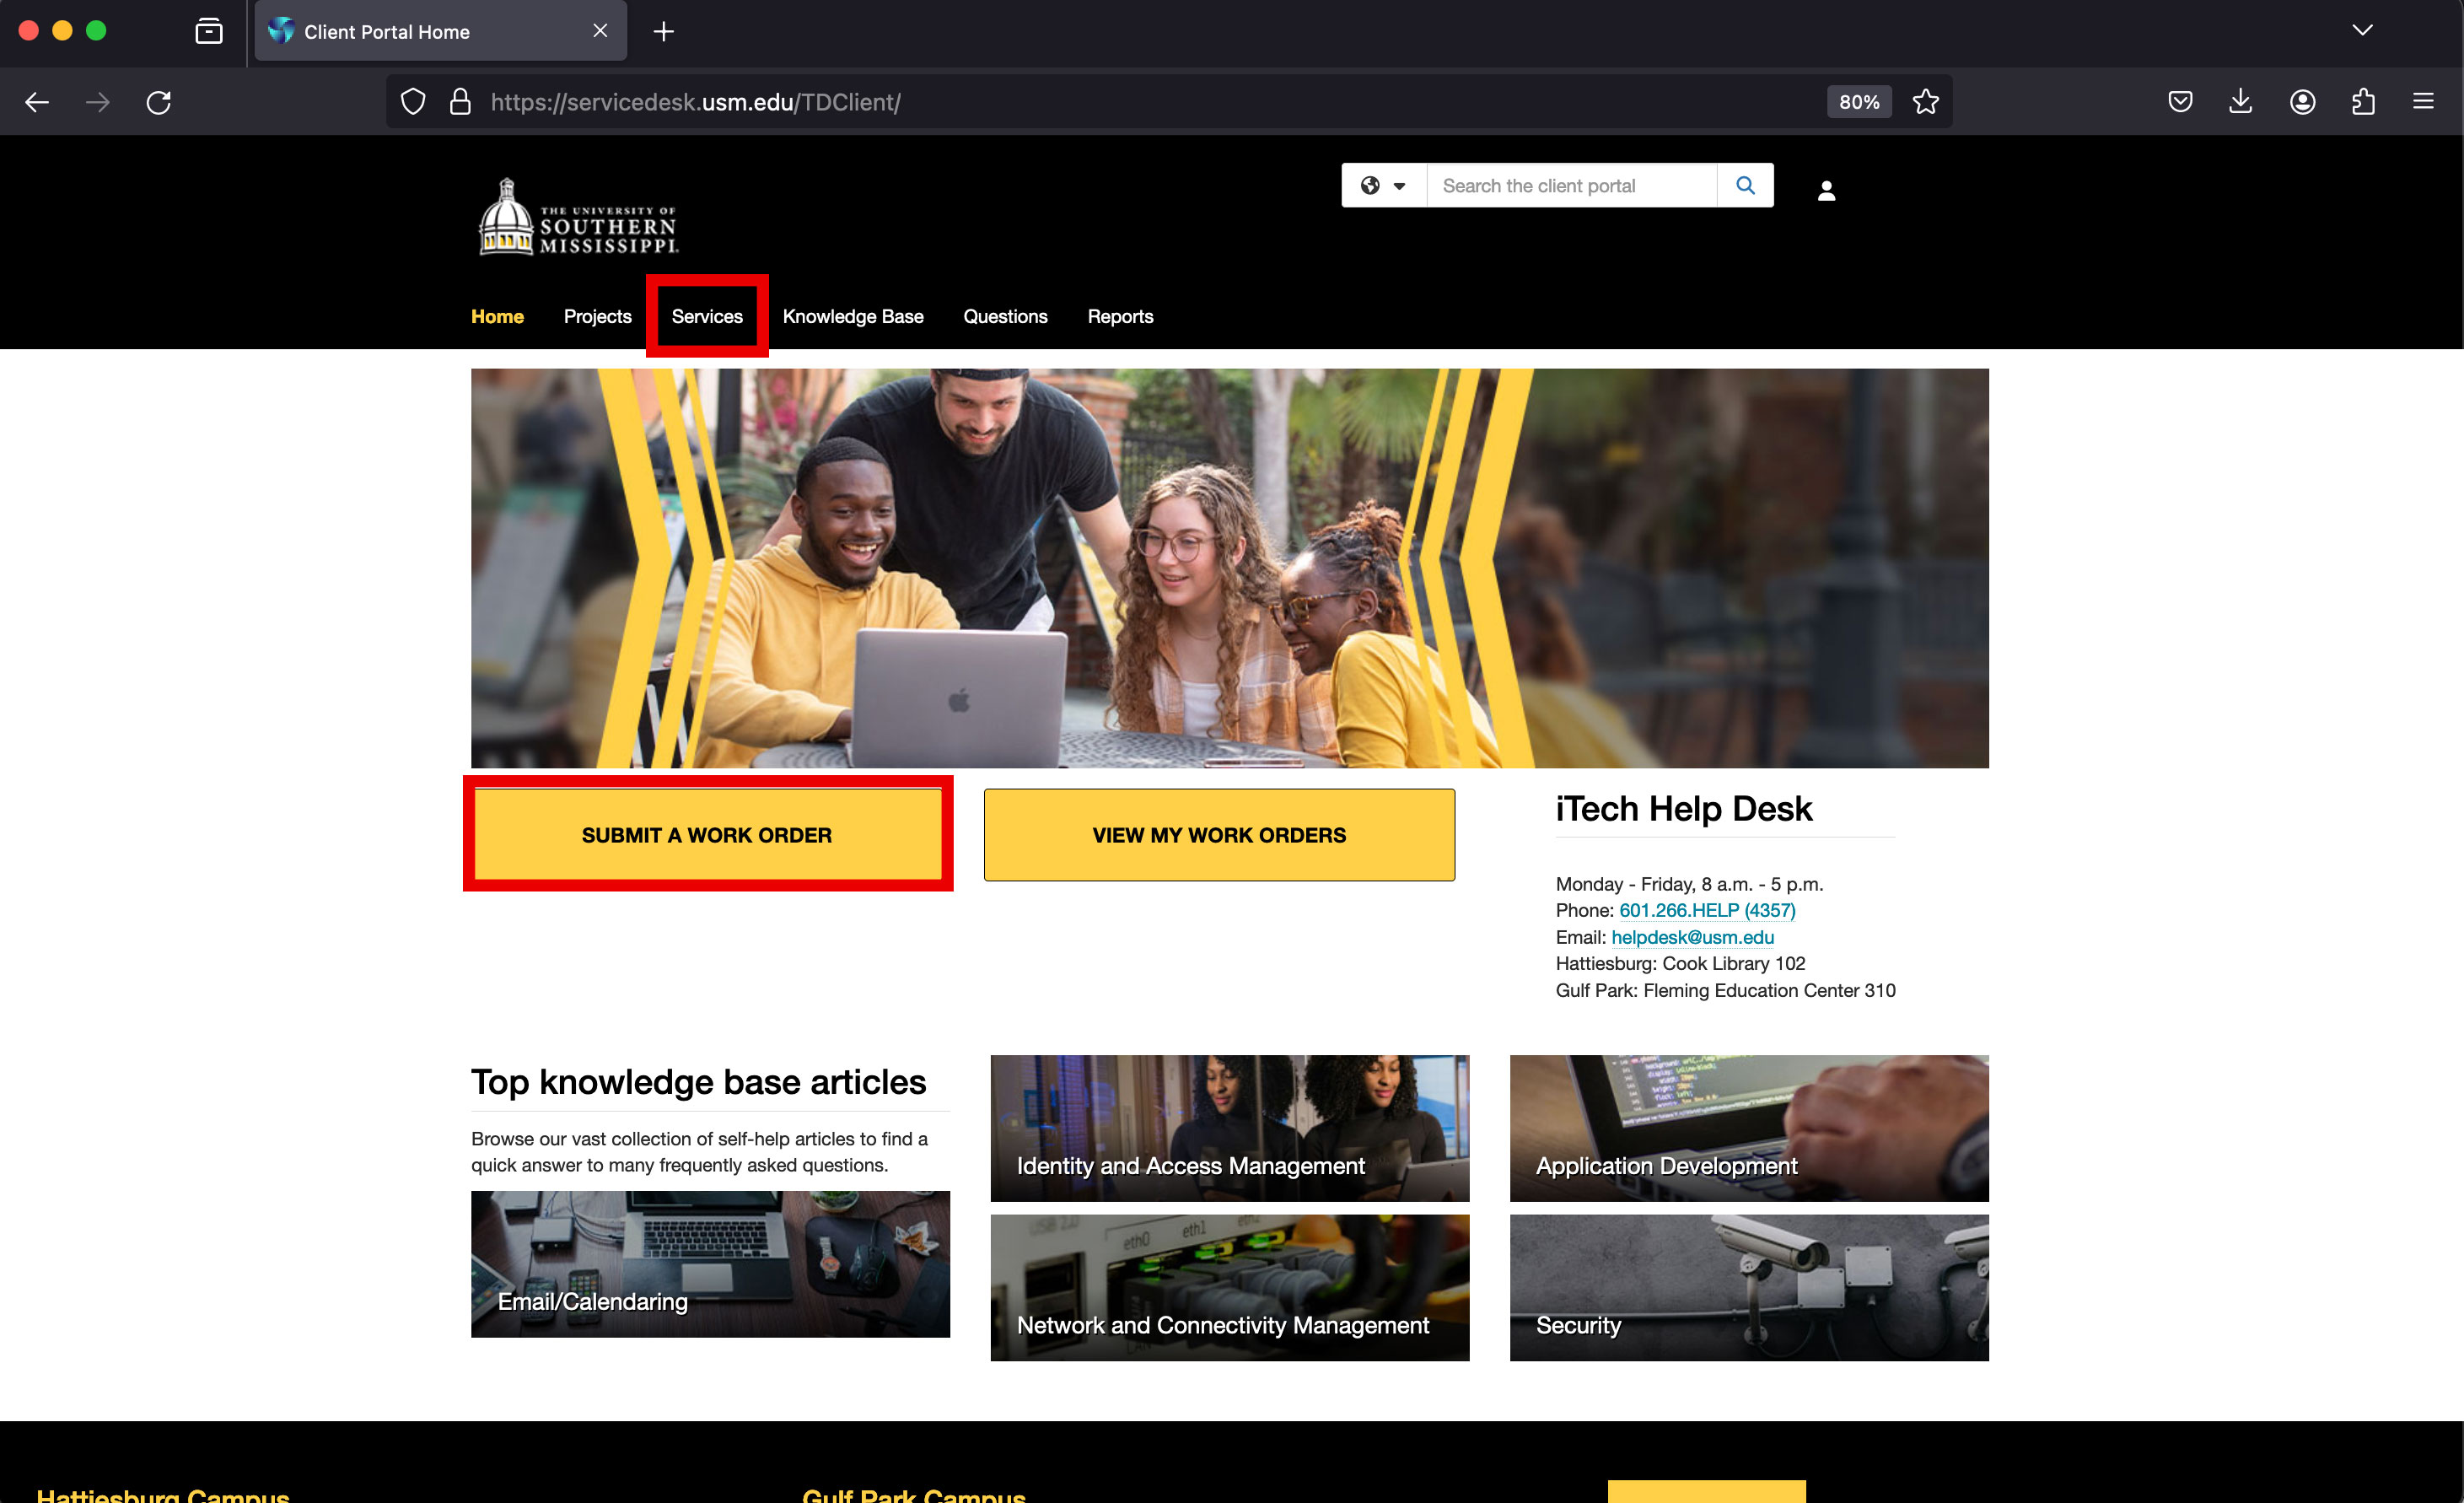This screenshot has width=2464, height=1503.
Task: Click the user account icon
Action: pyautogui.click(x=1826, y=188)
